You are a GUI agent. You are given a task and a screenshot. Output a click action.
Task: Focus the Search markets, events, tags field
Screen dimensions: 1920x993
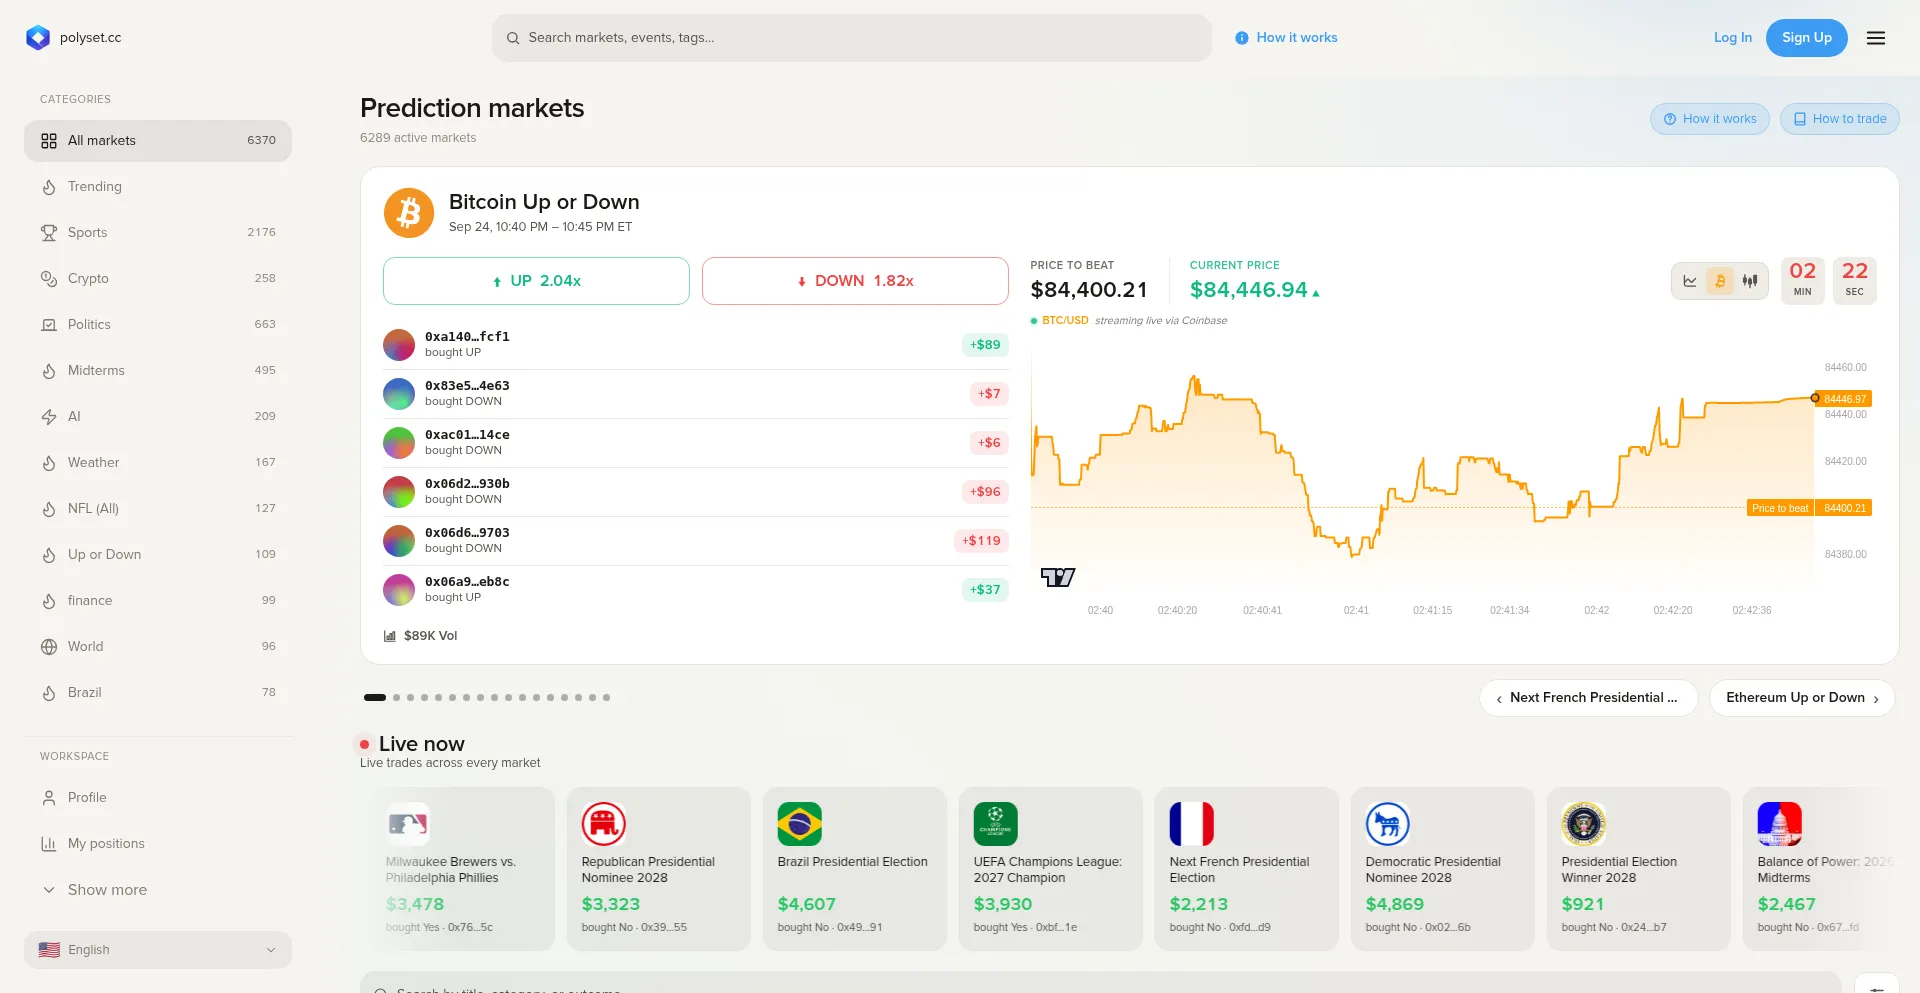[852, 38]
